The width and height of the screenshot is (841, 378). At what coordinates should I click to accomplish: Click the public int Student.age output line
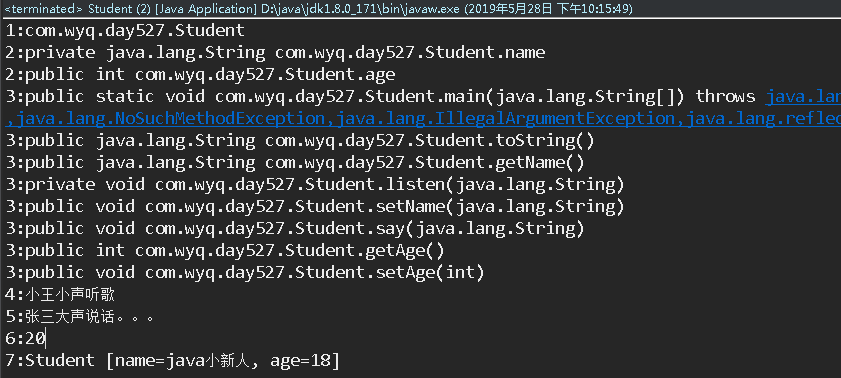200,75
